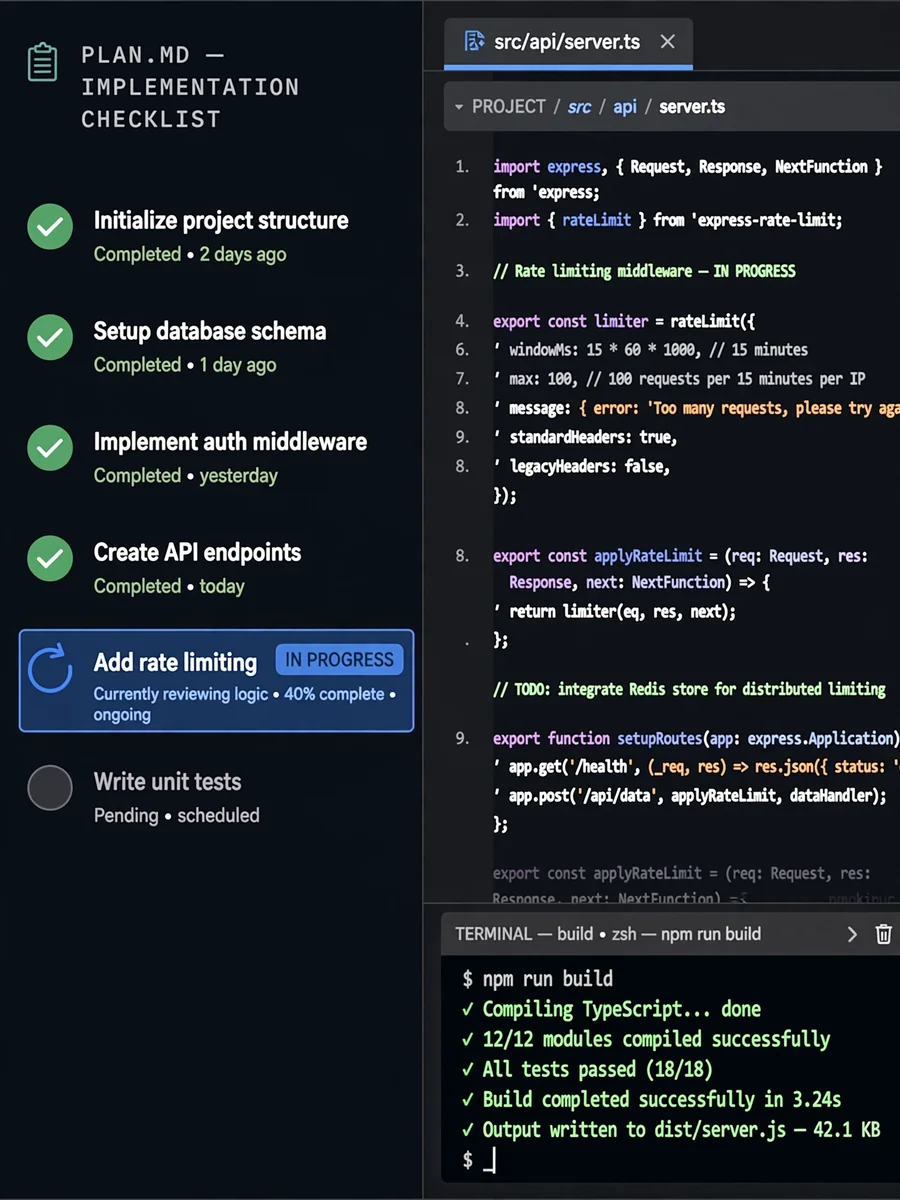900x1200 pixels.
Task: Click the 'export function setupRoutes' line
Action: [696, 738]
